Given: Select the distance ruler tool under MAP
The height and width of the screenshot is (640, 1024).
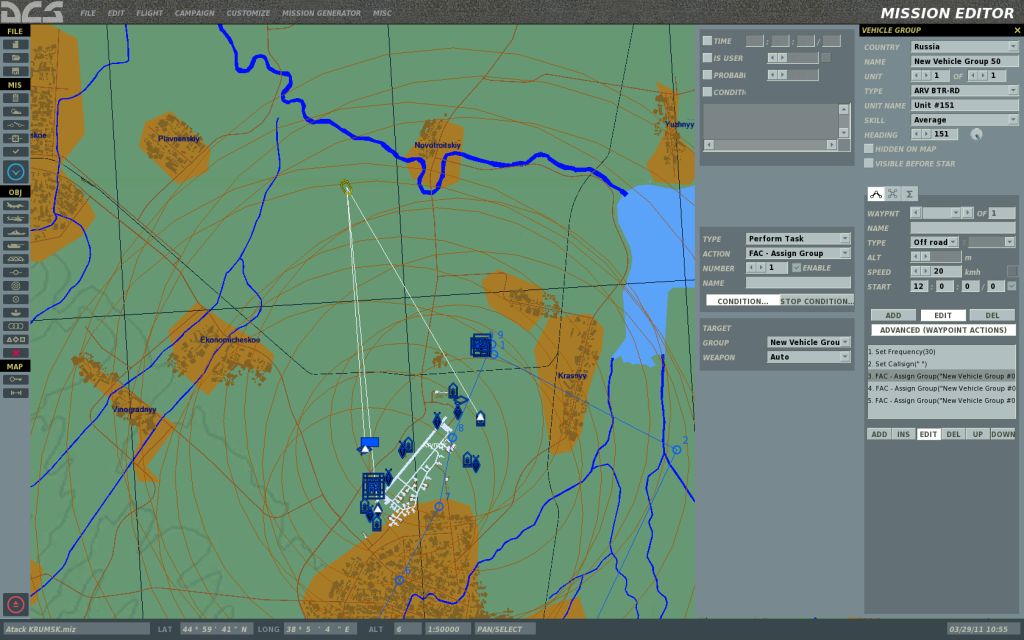Looking at the screenshot, I should coord(15,392).
